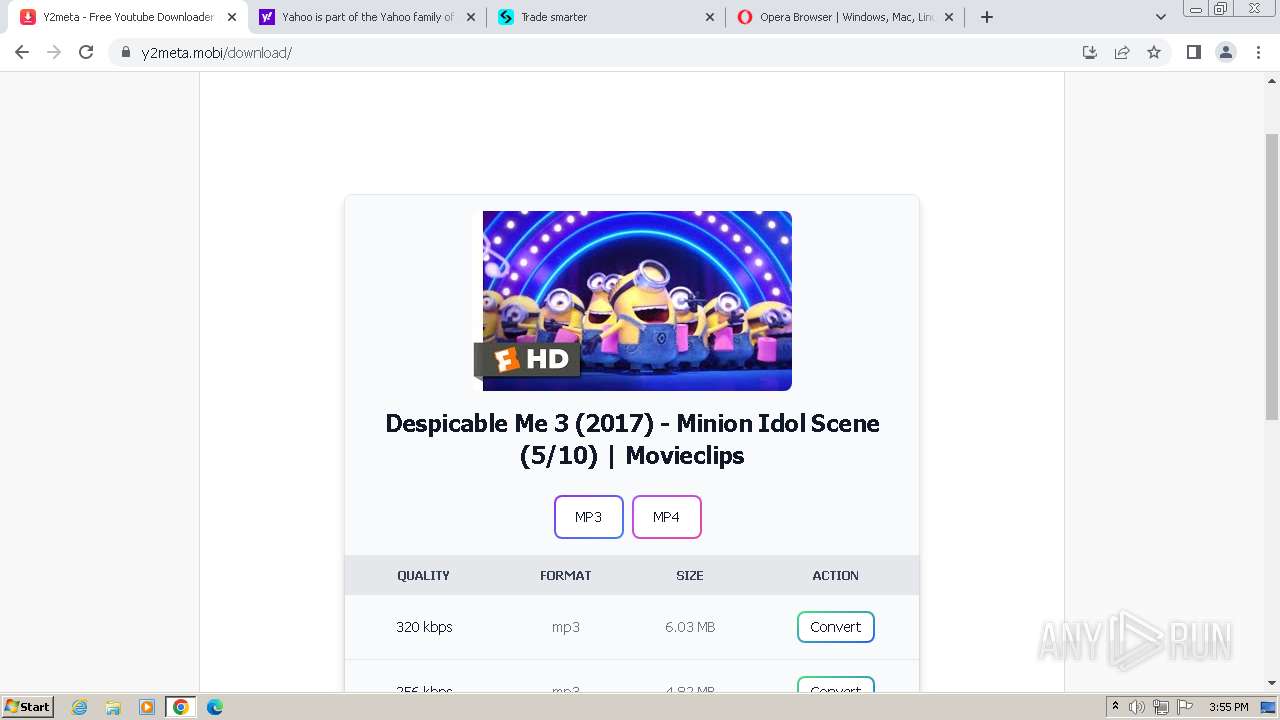Image resolution: width=1280 pixels, height=720 pixels.
Task: Select the MP3 format button
Action: pos(589,517)
